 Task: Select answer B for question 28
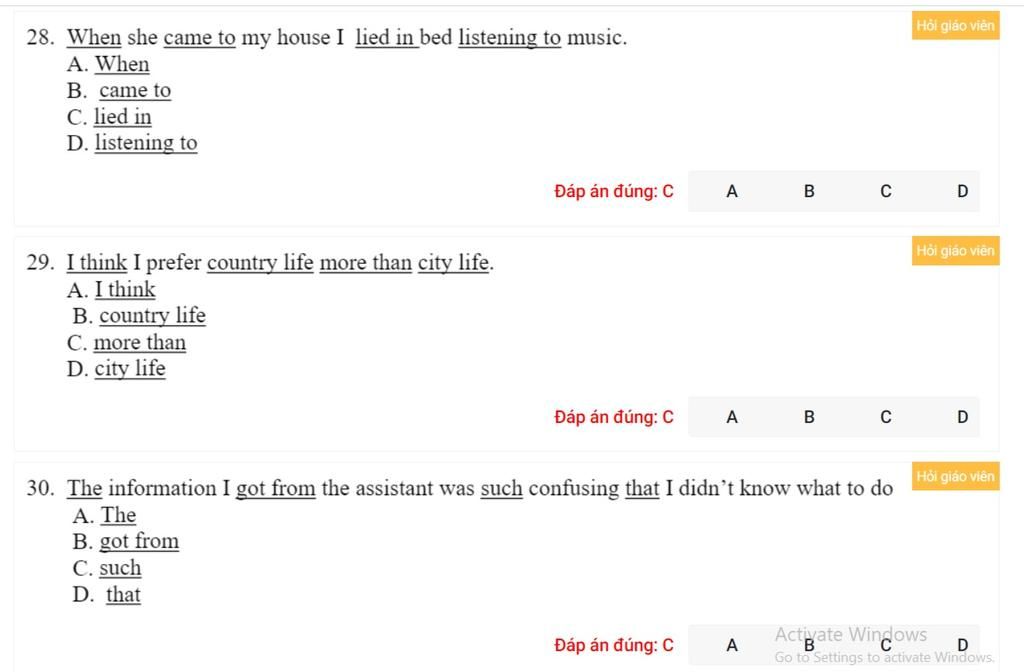[809, 191]
